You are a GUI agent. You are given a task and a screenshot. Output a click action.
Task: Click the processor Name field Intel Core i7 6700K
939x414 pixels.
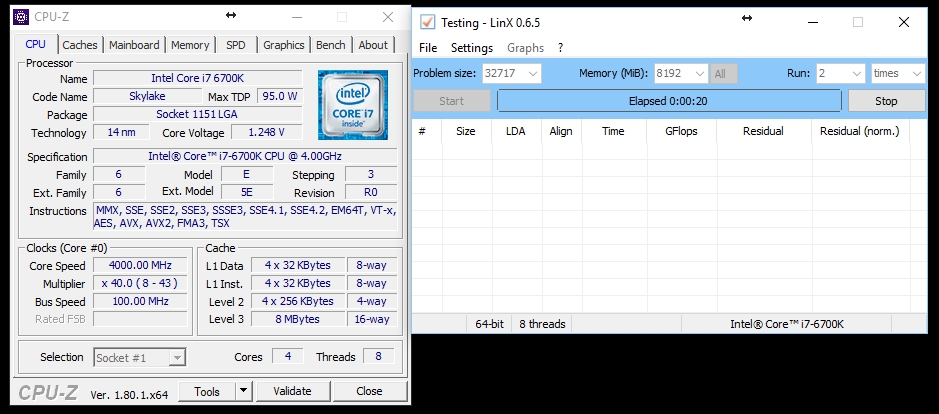(x=198, y=78)
